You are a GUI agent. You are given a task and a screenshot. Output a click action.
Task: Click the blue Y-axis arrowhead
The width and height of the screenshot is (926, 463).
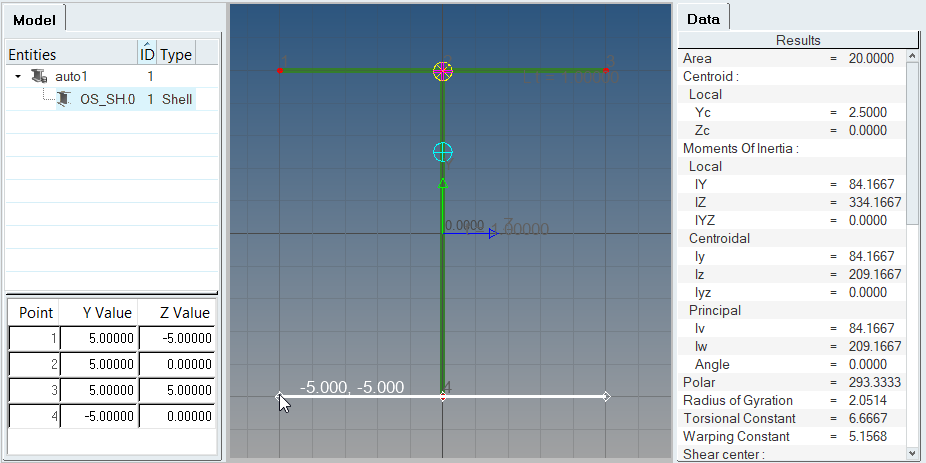pyautogui.click(x=493, y=234)
